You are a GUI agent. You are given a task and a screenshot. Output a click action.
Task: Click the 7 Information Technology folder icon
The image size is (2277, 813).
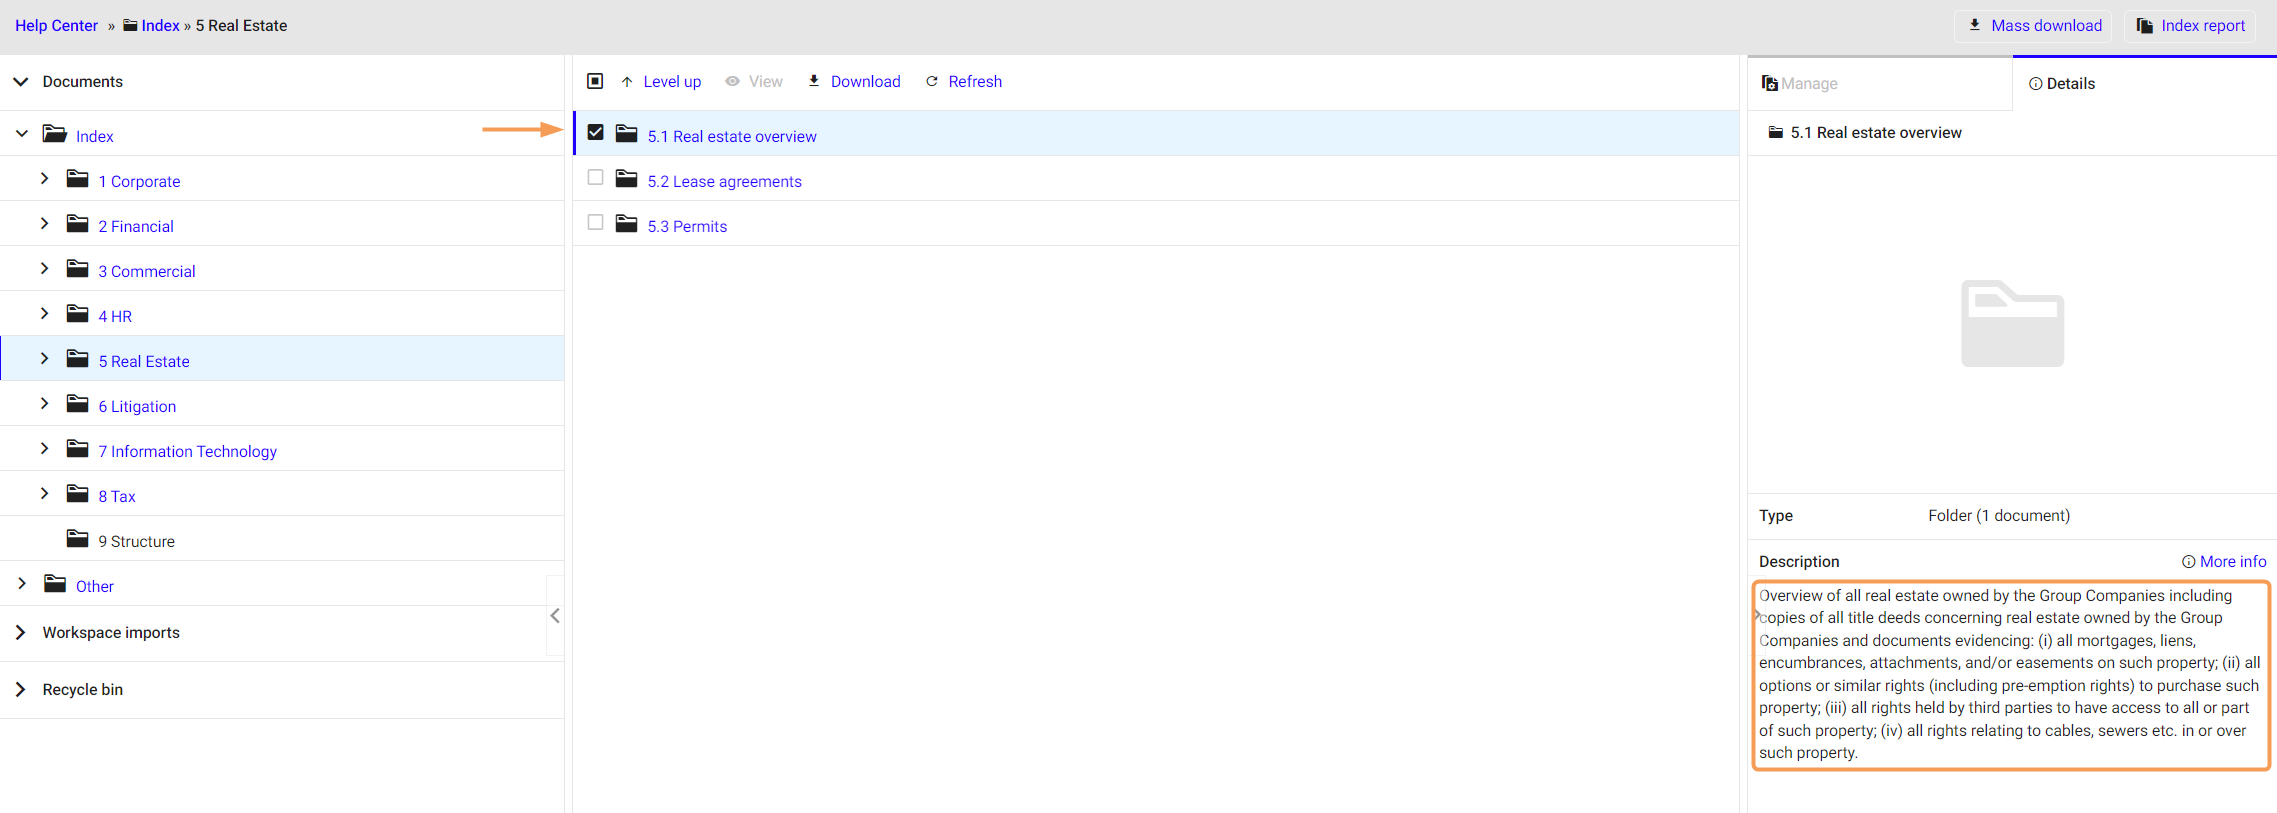pyautogui.click(x=77, y=449)
